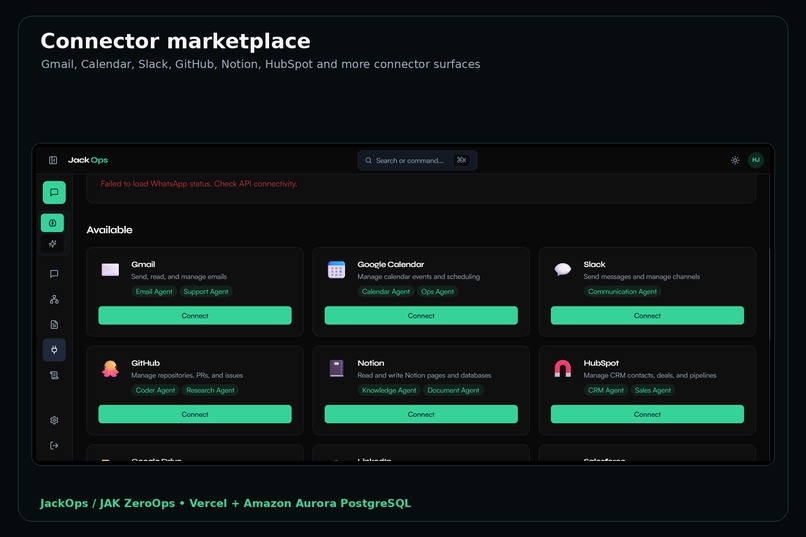Click the Ops Agent tag
Viewport: 806px width, 537px height.
pos(437,291)
